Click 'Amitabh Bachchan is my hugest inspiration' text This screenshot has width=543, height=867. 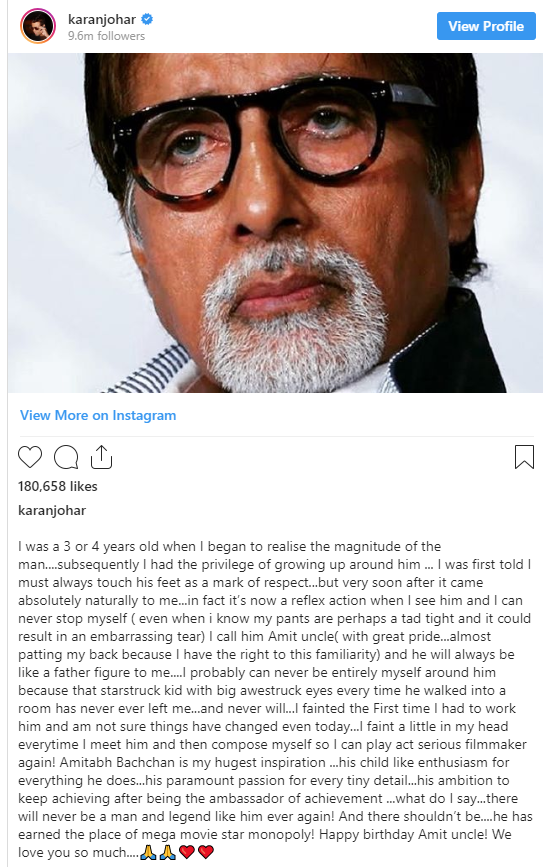click(192, 762)
